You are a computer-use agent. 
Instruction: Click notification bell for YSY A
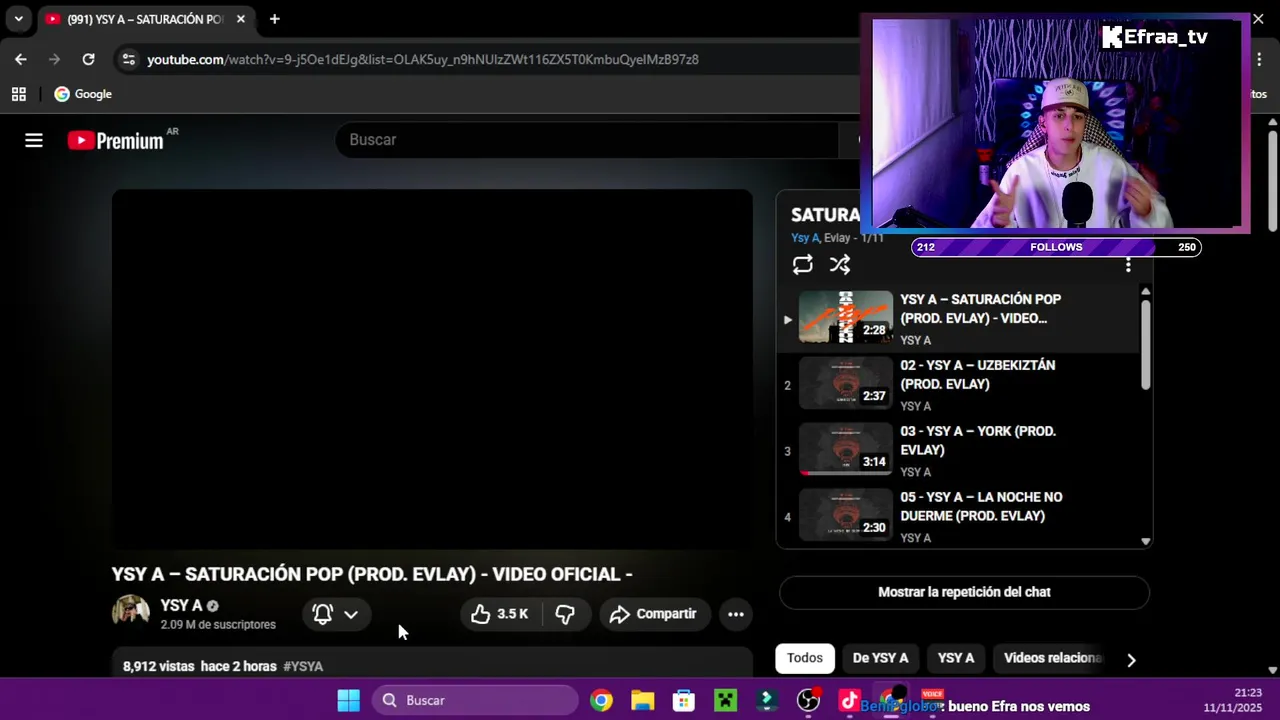pyautogui.click(x=322, y=614)
